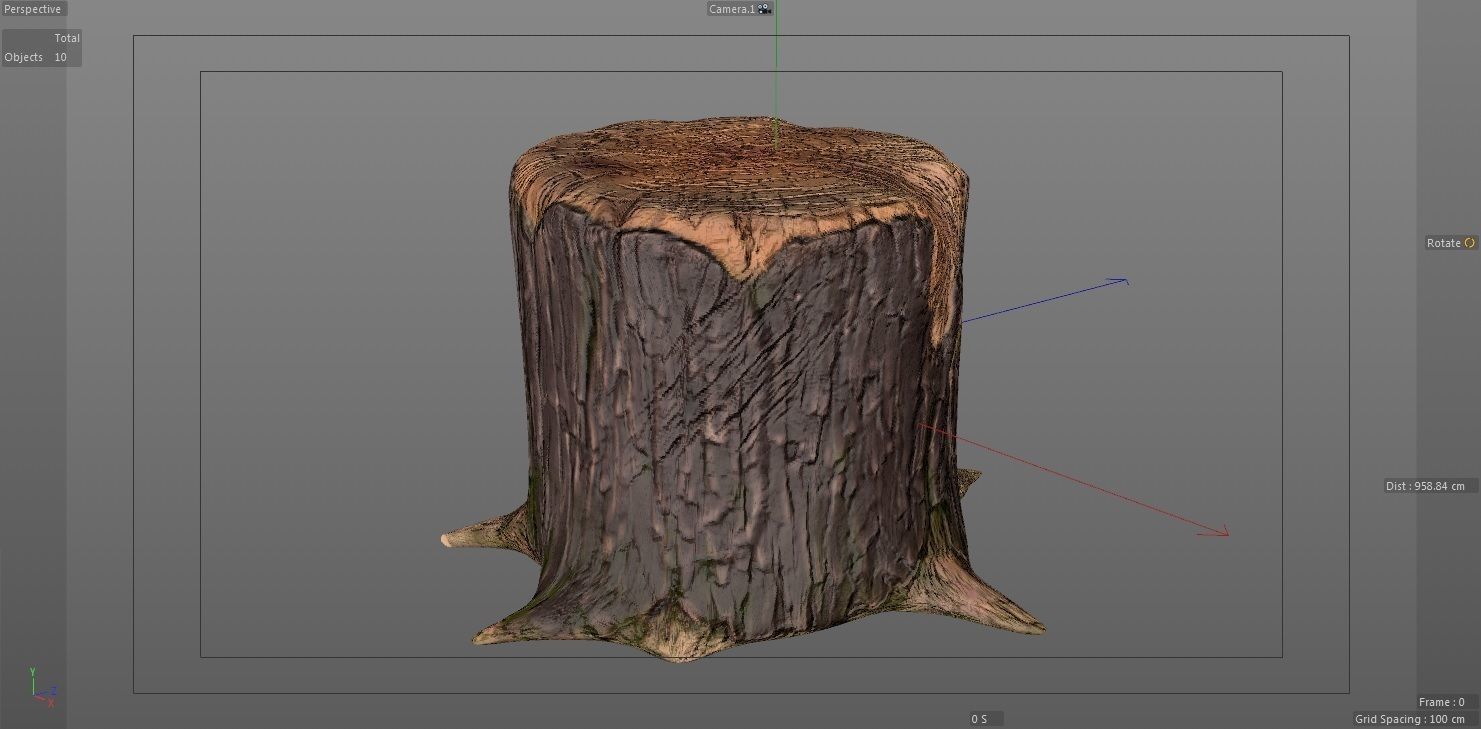1481x729 pixels.
Task: Click the blue Z axis arrow tip
Action: click(x=1120, y=281)
